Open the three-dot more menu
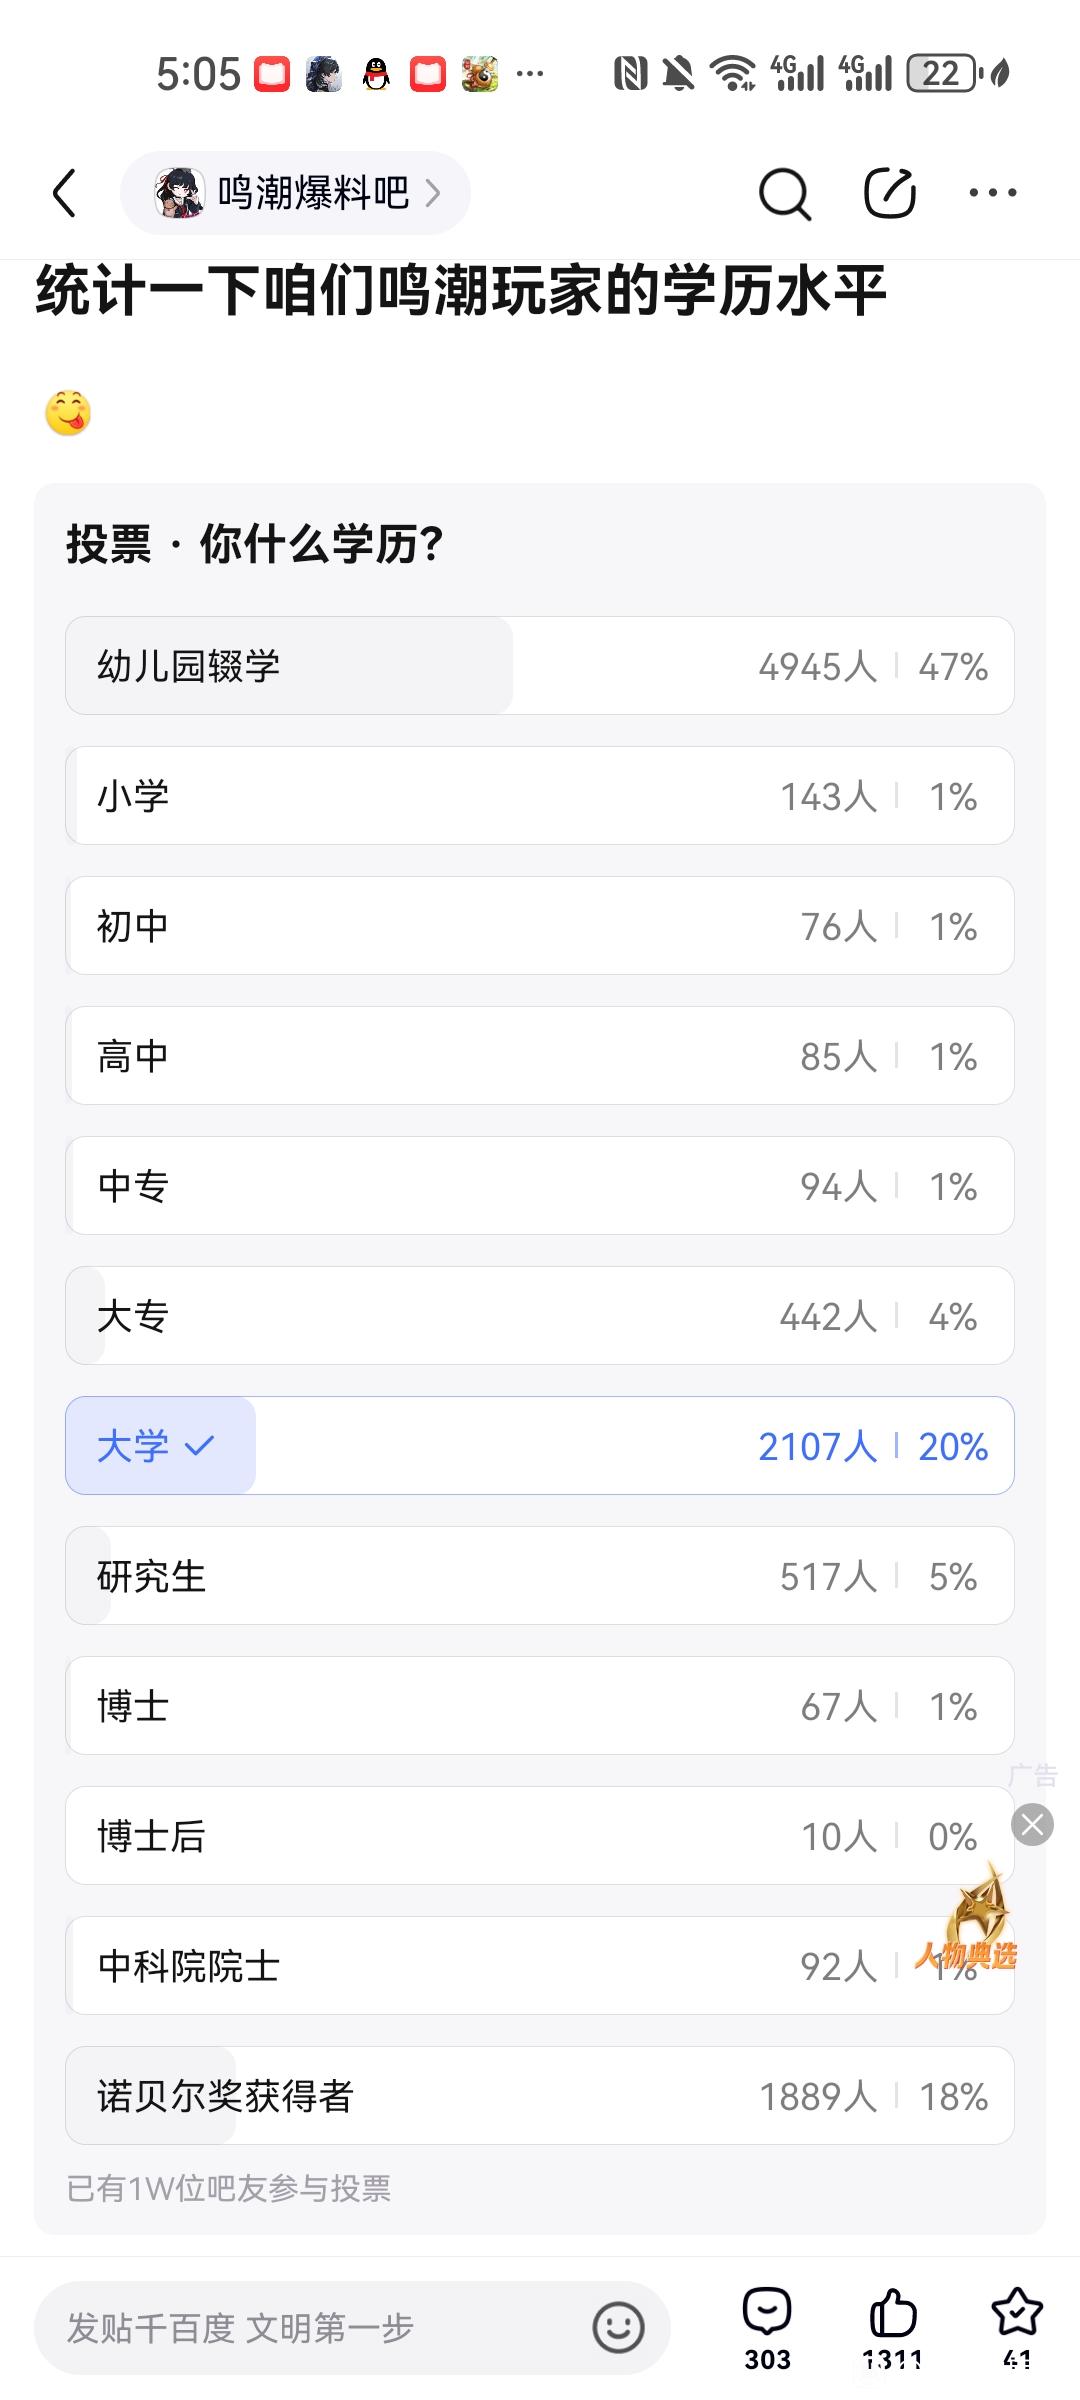 point(992,193)
